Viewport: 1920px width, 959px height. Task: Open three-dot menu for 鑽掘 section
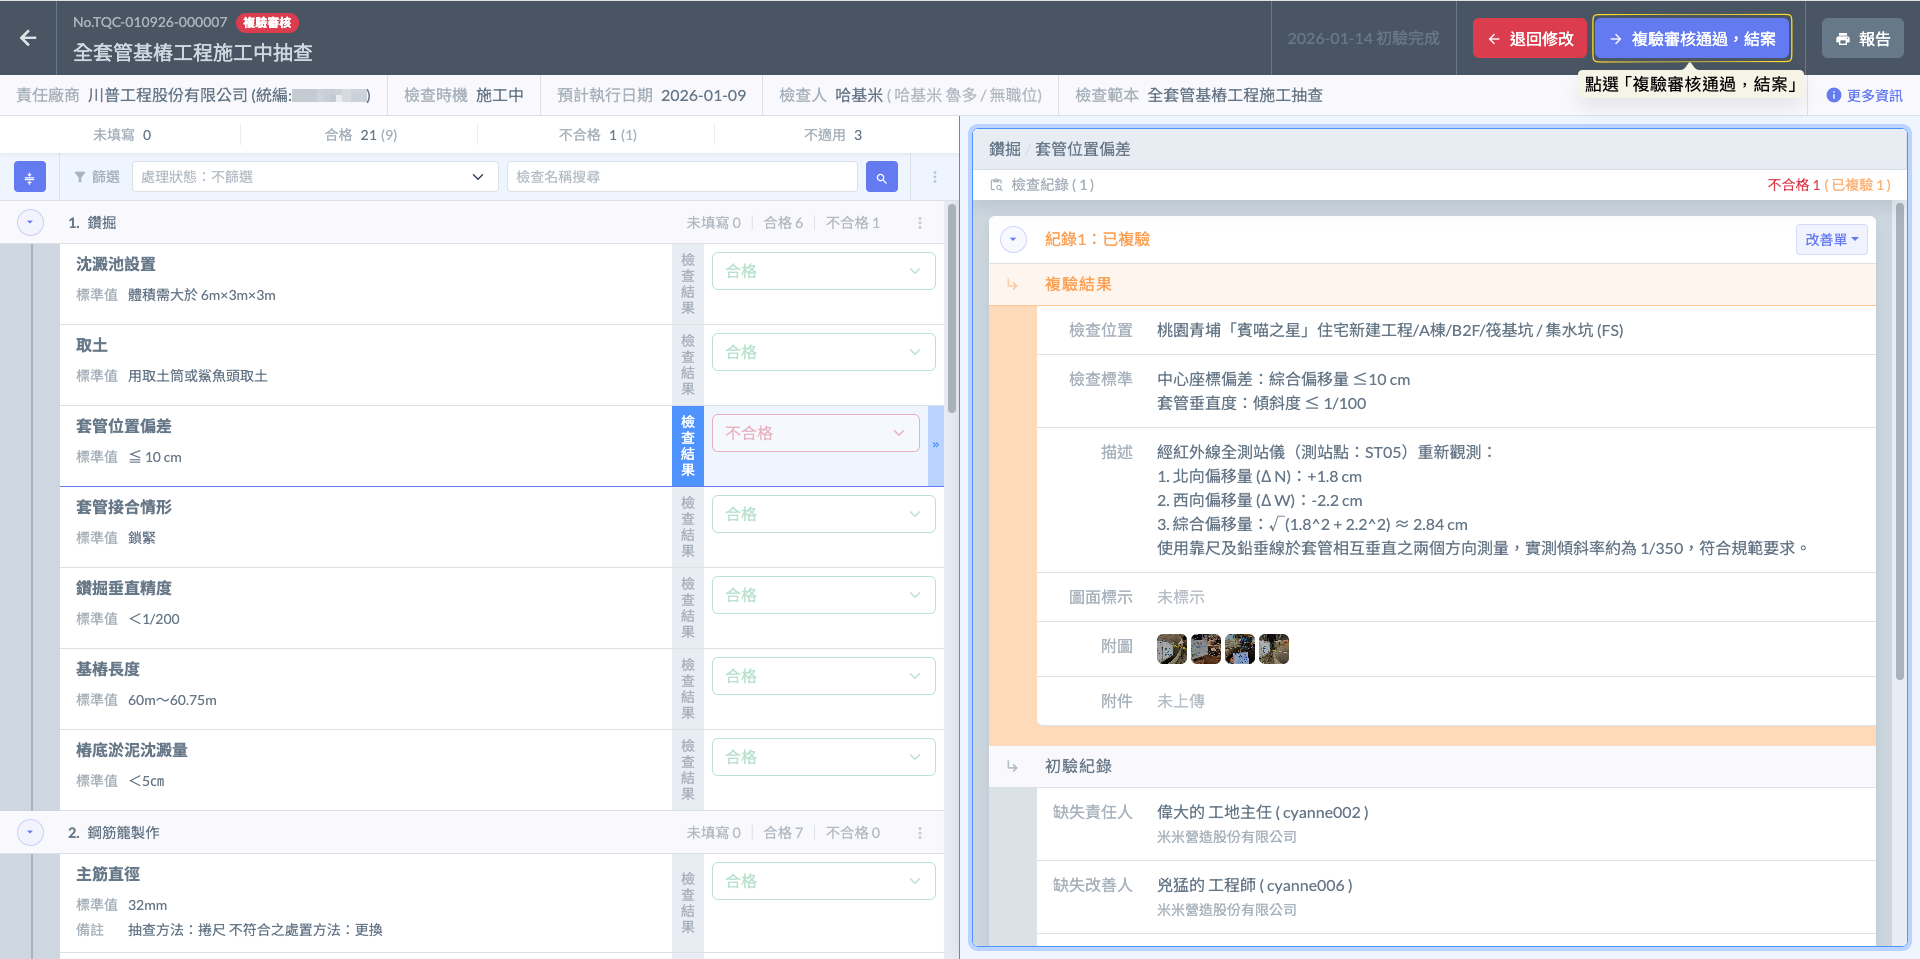920,223
